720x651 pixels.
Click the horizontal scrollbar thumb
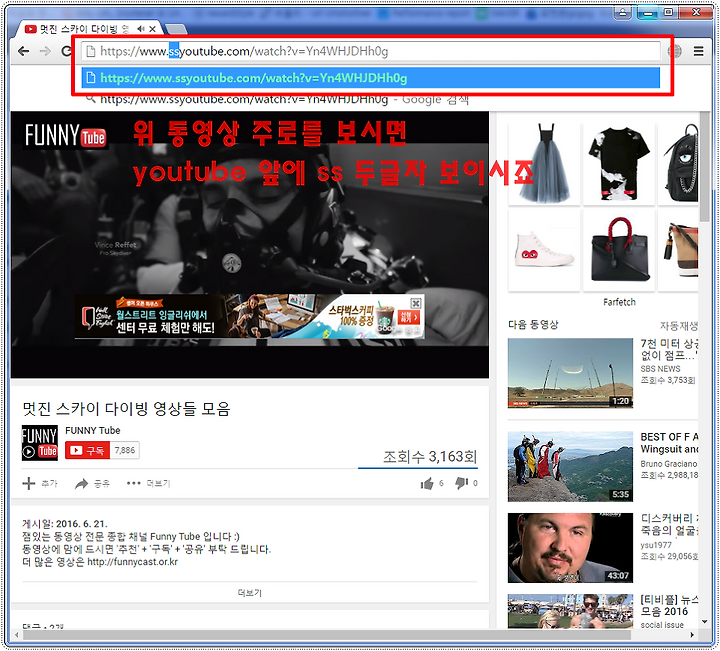click(x=326, y=635)
